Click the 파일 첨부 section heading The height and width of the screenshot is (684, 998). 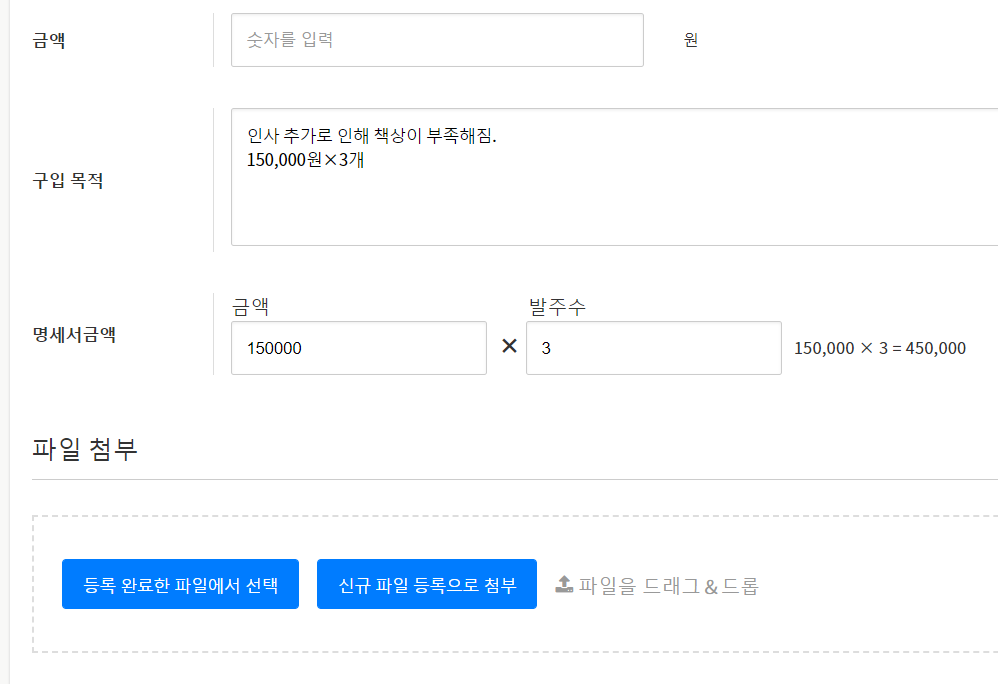tap(85, 450)
